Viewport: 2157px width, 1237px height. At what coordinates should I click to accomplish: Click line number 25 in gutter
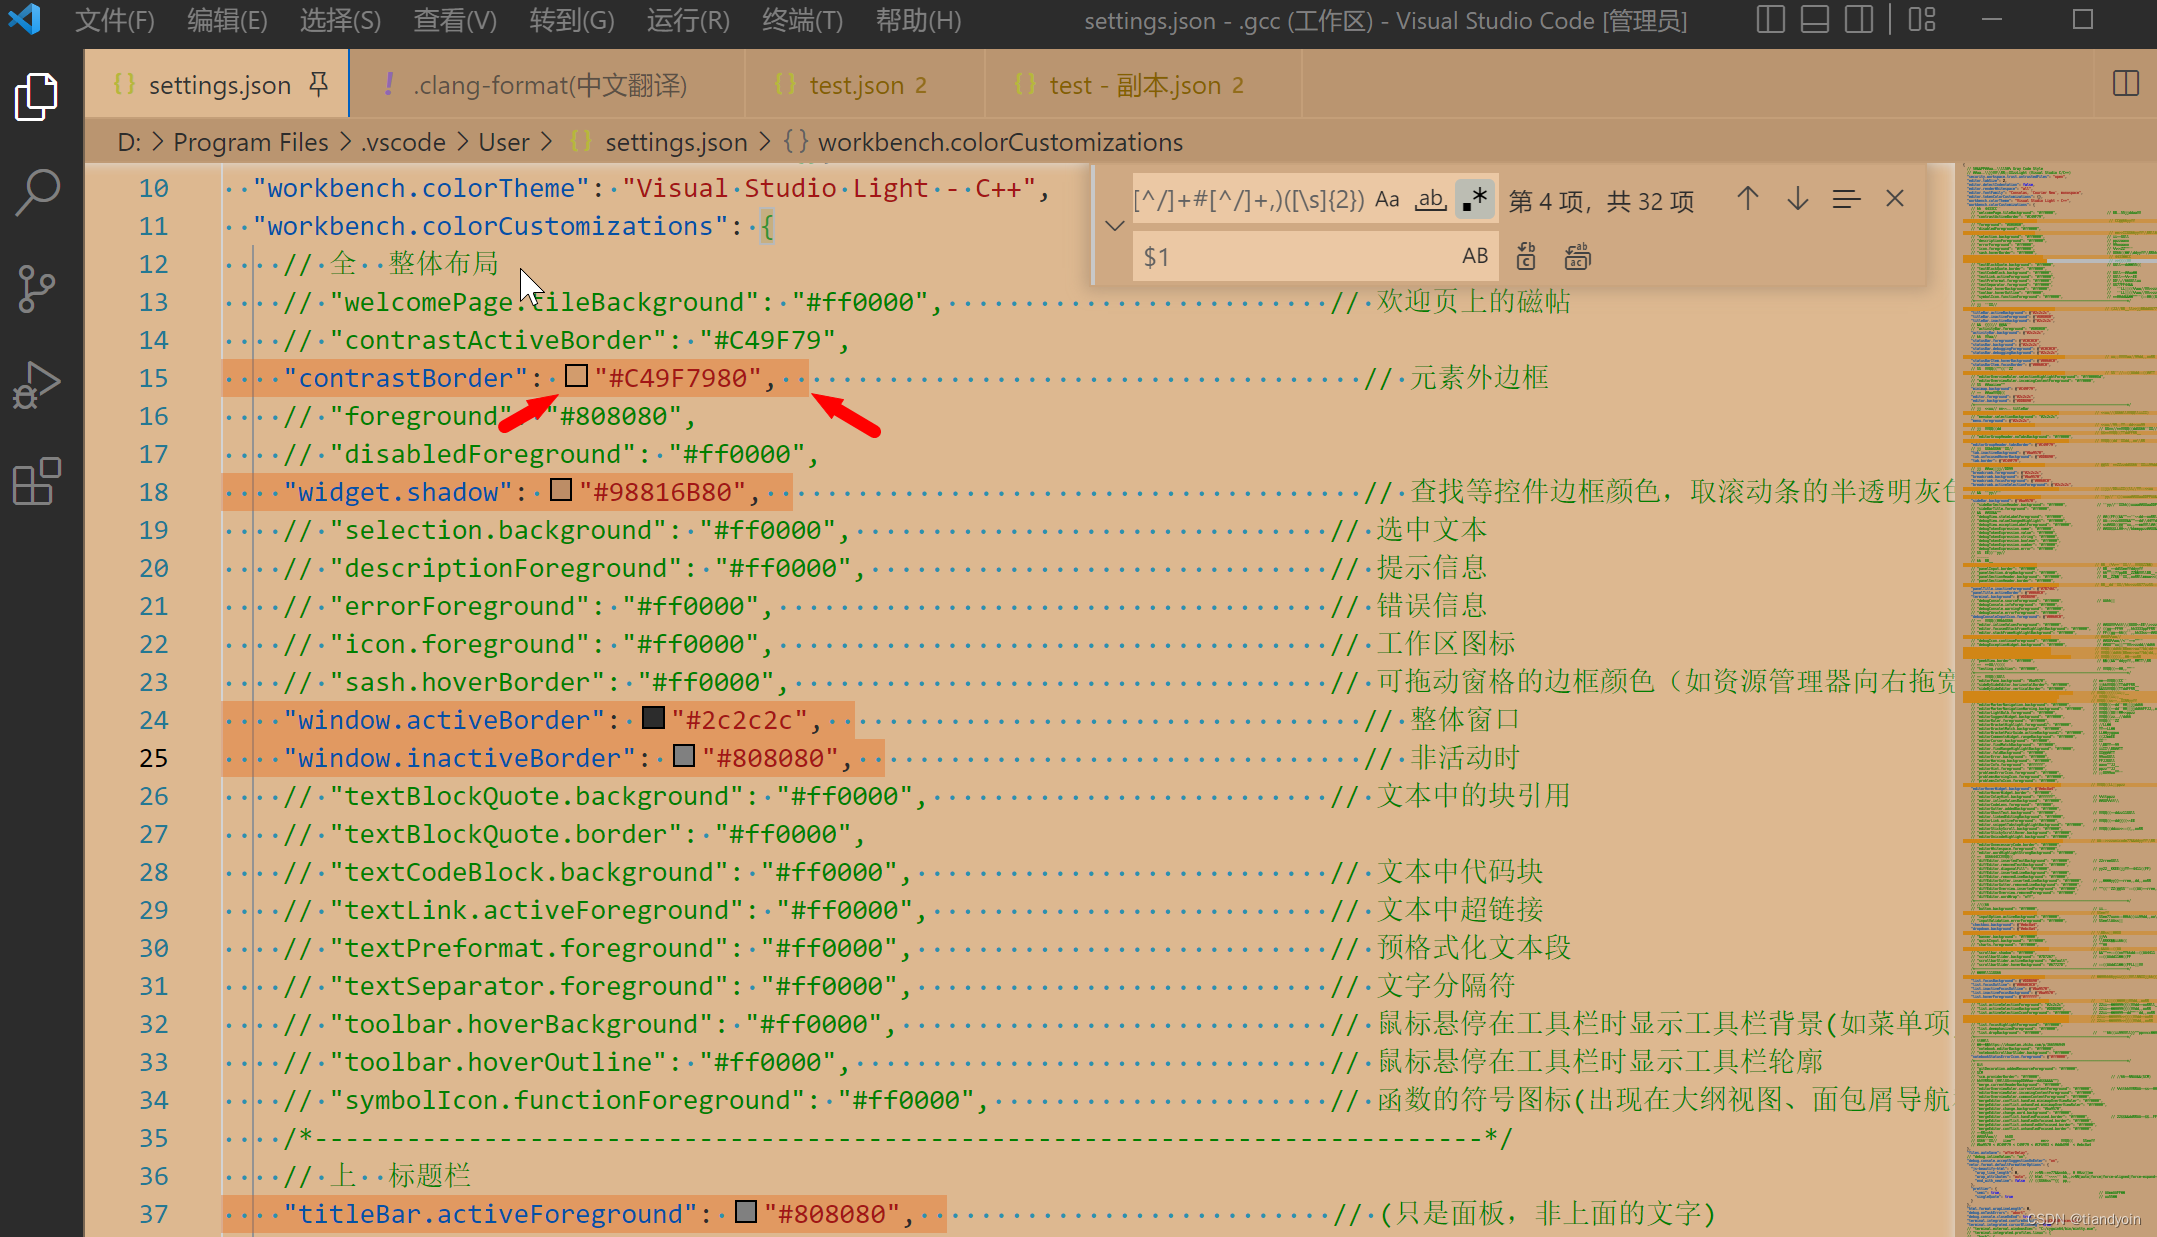pyautogui.click(x=153, y=758)
